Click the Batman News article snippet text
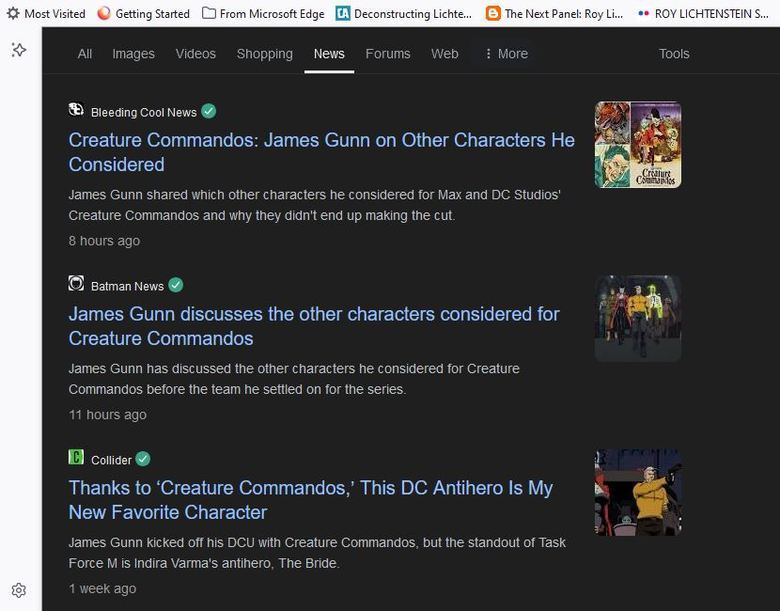Image resolution: width=780 pixels, height=611 pixels. tap(294, 379)
